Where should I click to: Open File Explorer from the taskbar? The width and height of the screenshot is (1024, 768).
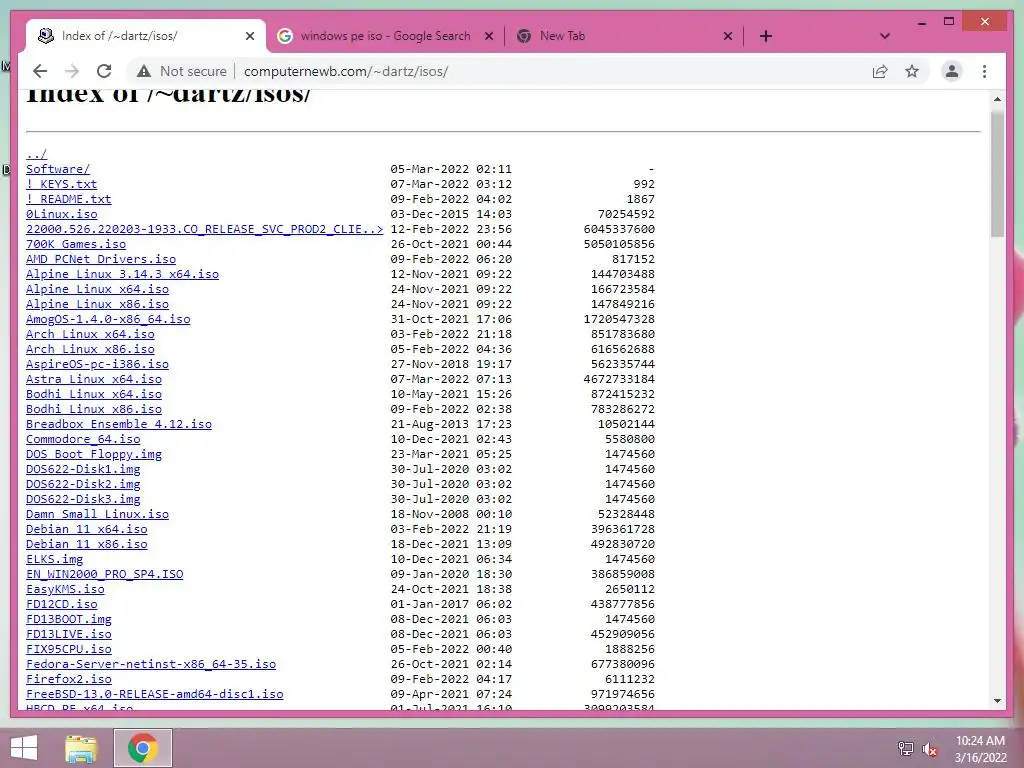point(81,748)
